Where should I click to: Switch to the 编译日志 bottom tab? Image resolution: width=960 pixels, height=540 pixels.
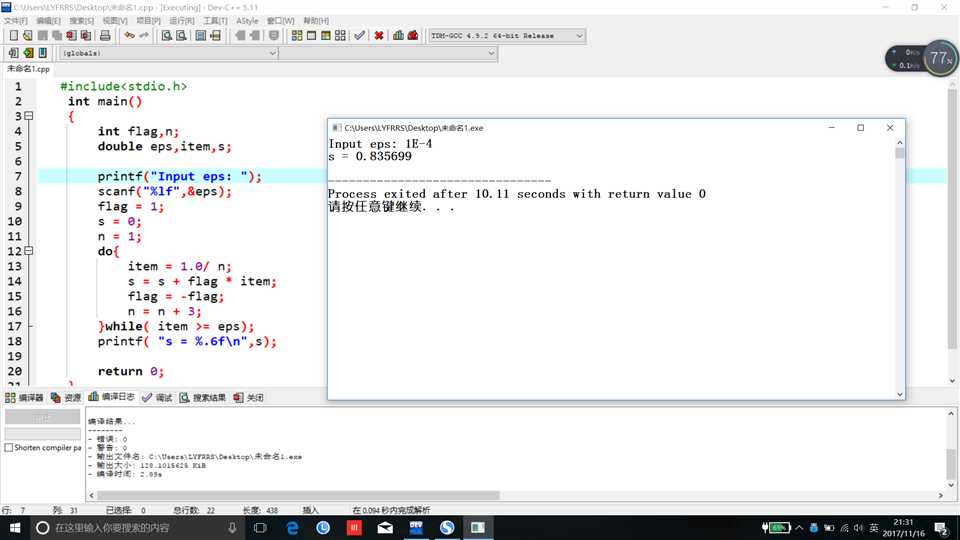(x=112, y=397)
